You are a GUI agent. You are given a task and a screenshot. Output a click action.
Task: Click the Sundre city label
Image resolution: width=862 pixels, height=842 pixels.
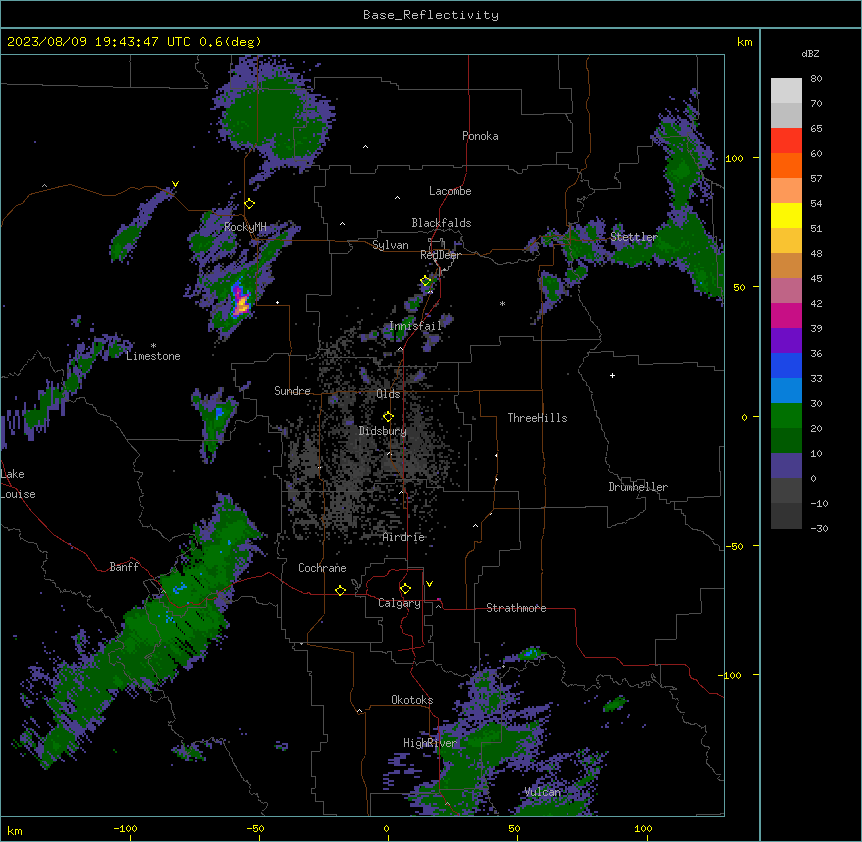292,391
